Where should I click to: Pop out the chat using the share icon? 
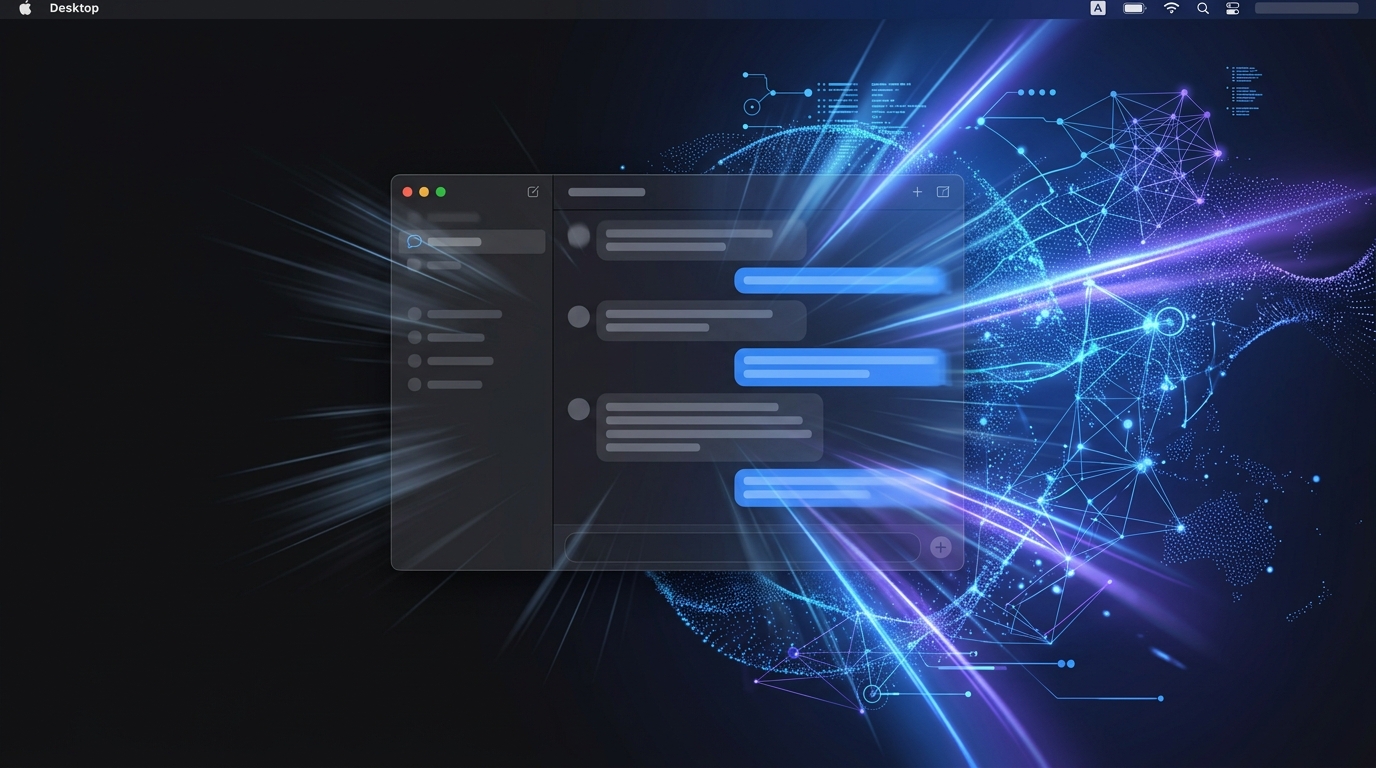click(x=943, y=191)
